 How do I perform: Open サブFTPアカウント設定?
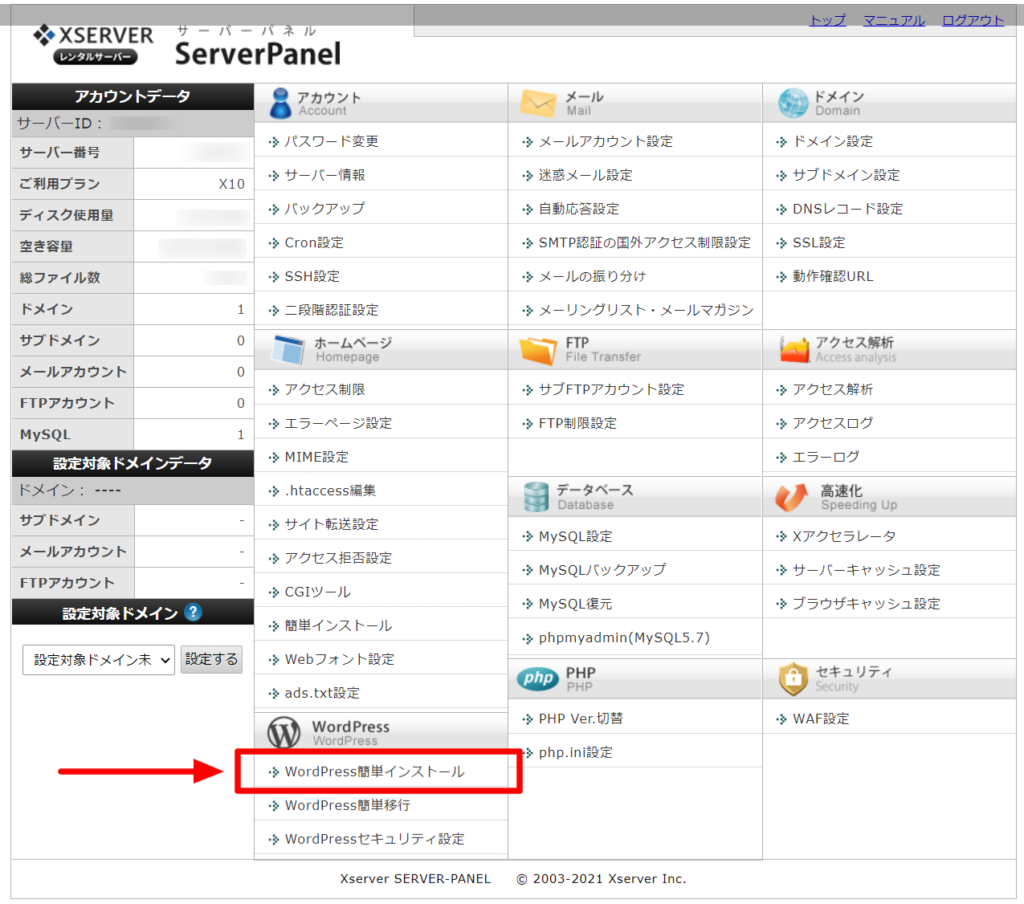click(611, 389)
